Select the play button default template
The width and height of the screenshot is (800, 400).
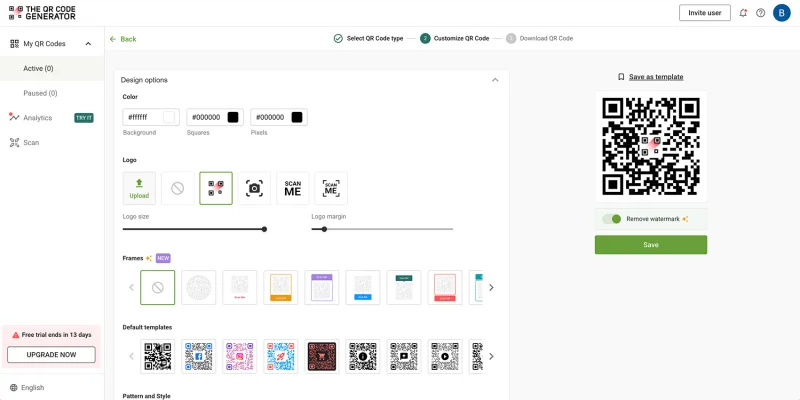tap(445, 356)
